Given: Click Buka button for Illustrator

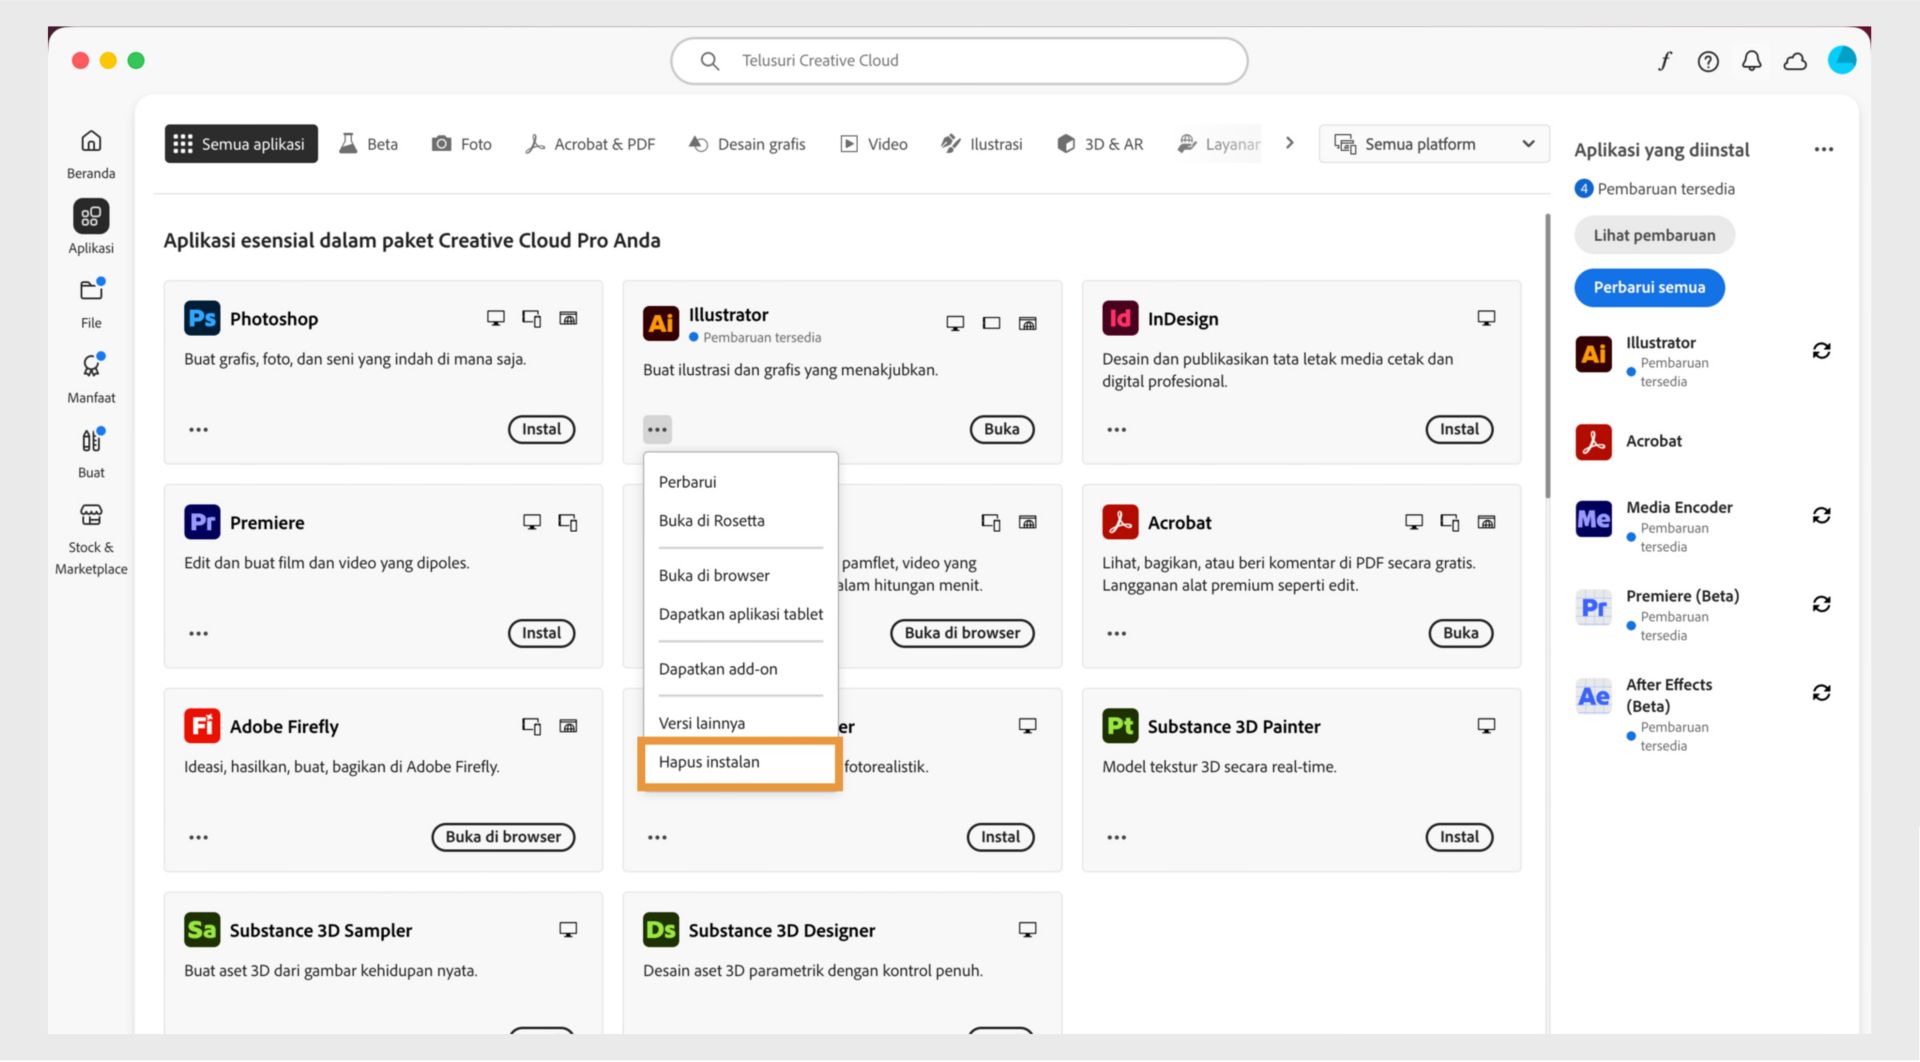Looking at the screenshot, I should (x=1001, y=430).
